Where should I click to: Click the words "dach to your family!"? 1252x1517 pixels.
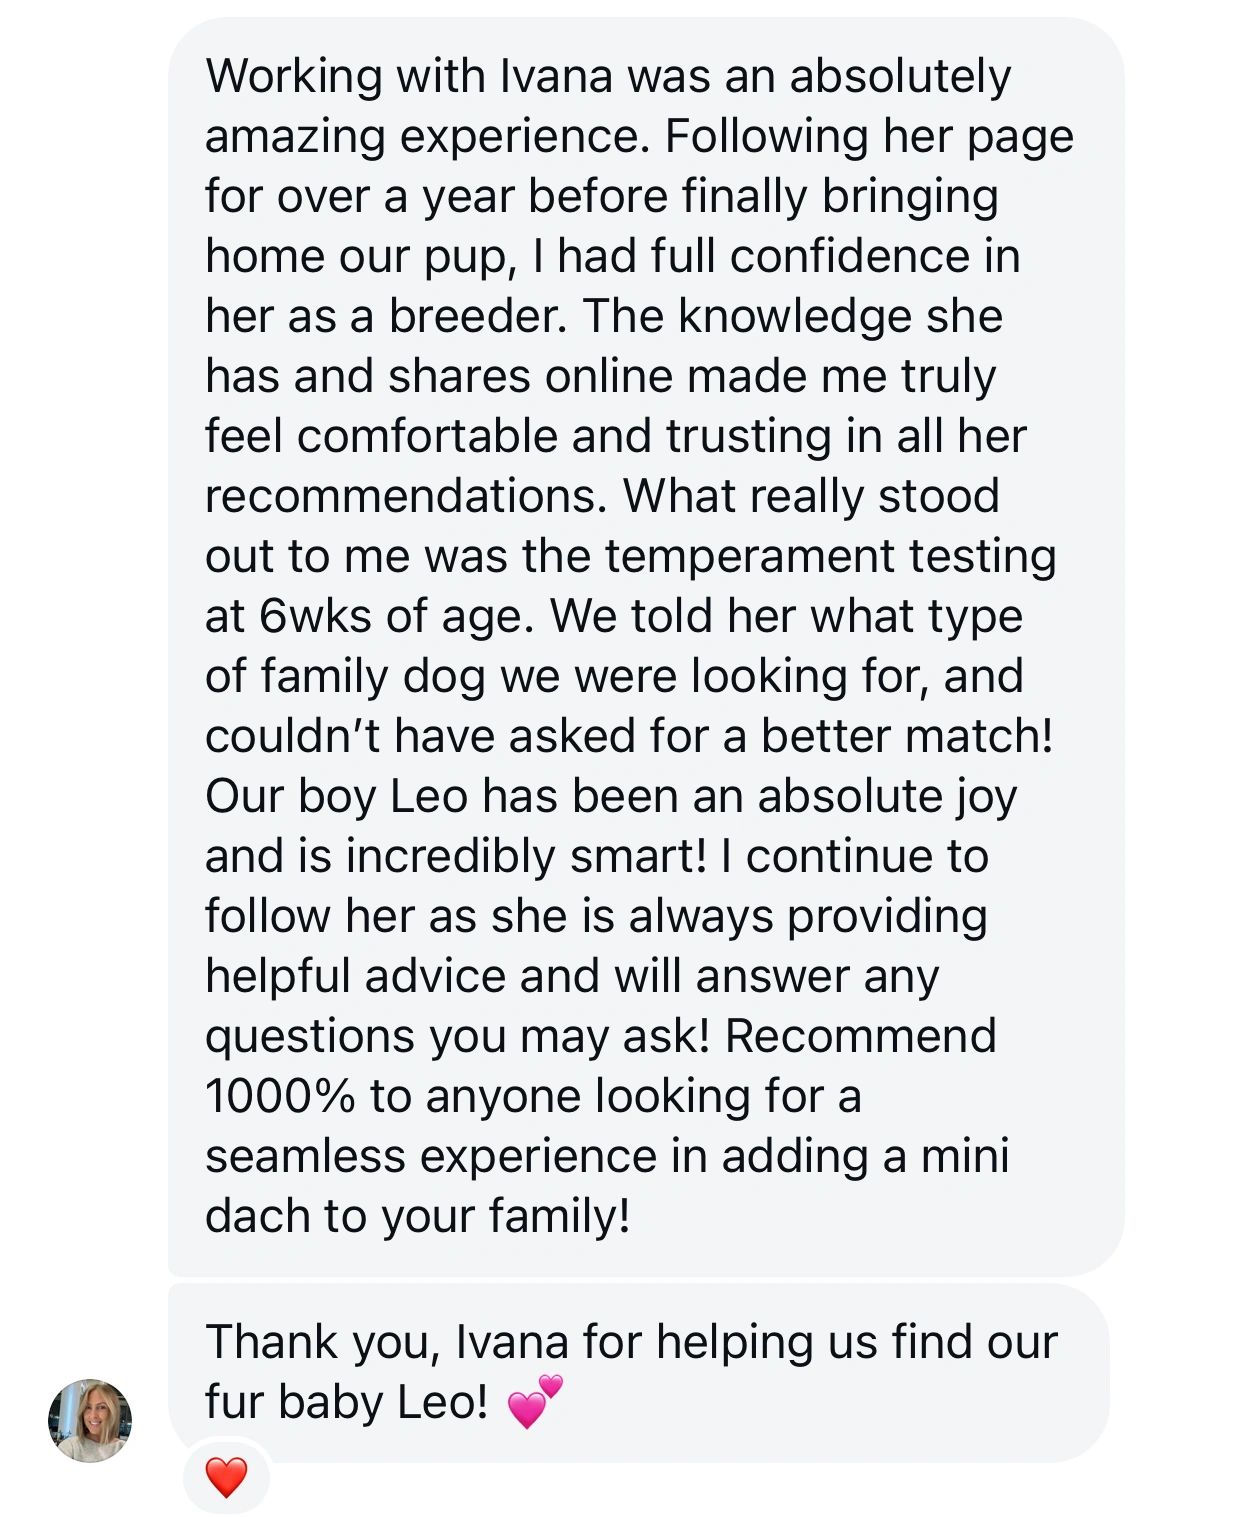417,1217
